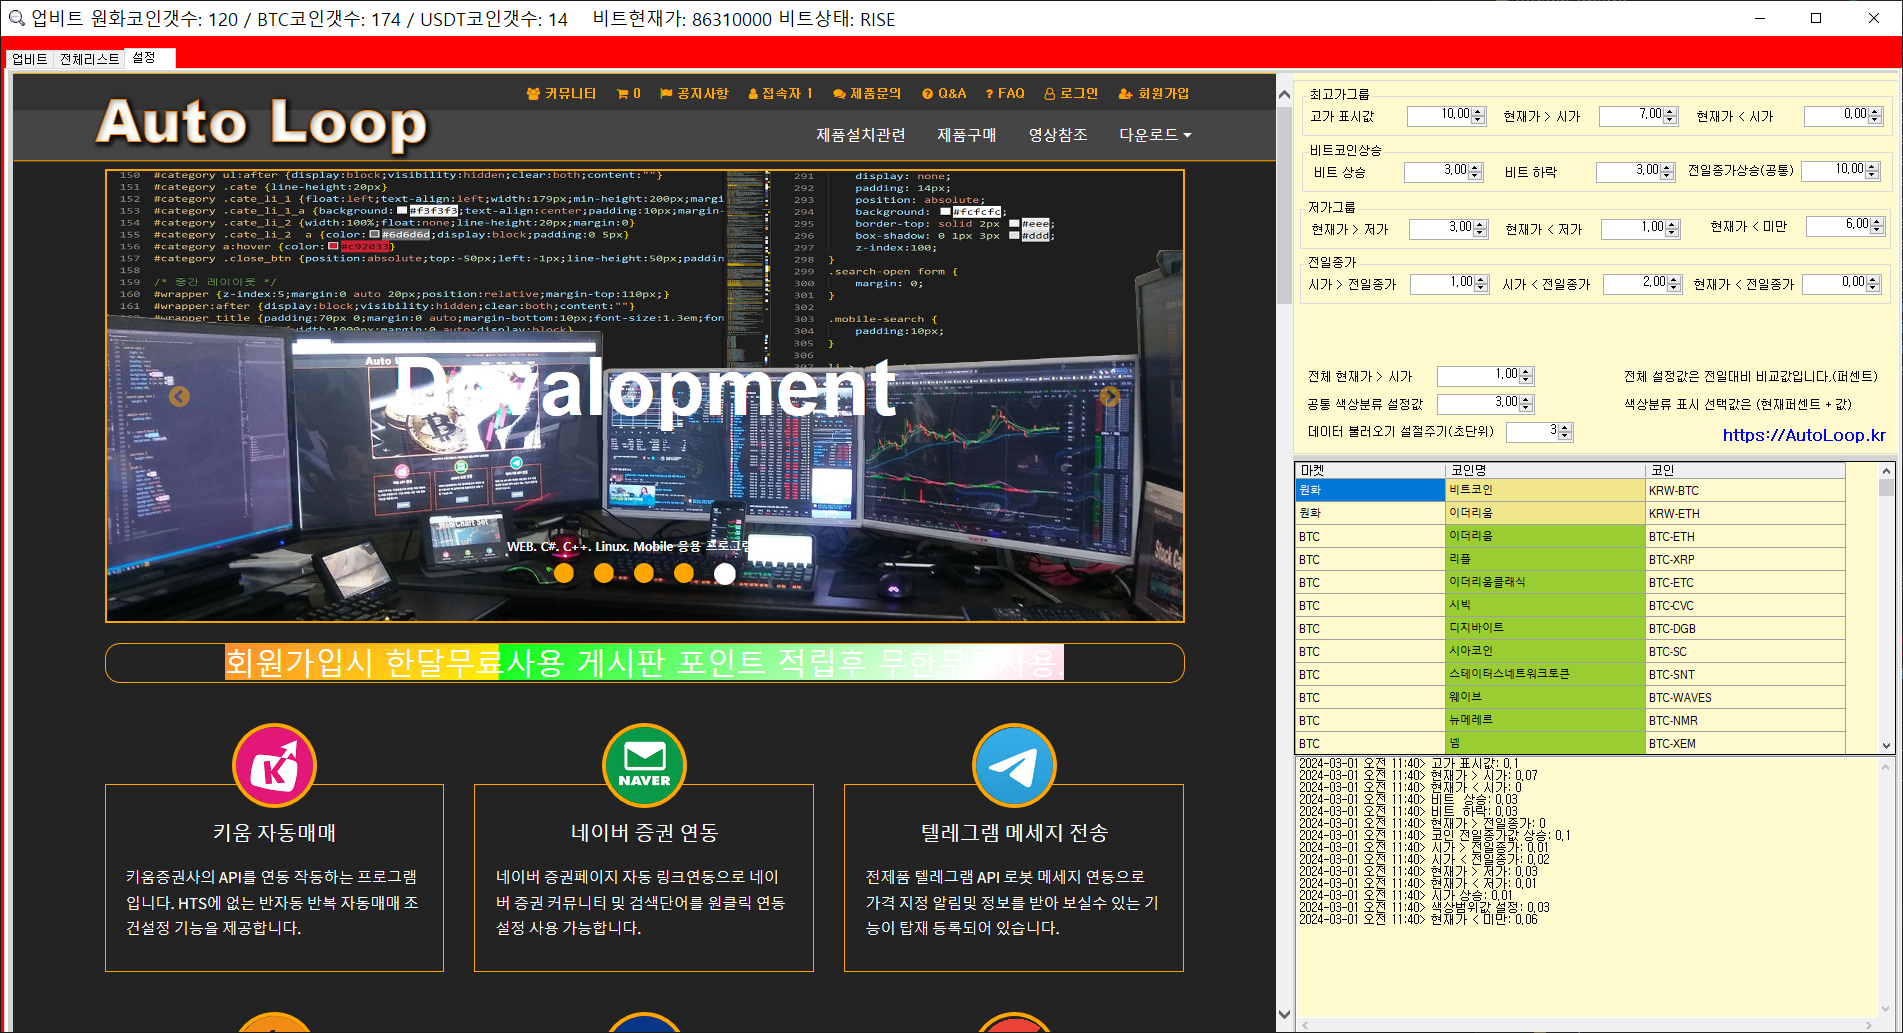
Task: Click the blue Telegram circle icon
Action: (x=1014, y=765)
